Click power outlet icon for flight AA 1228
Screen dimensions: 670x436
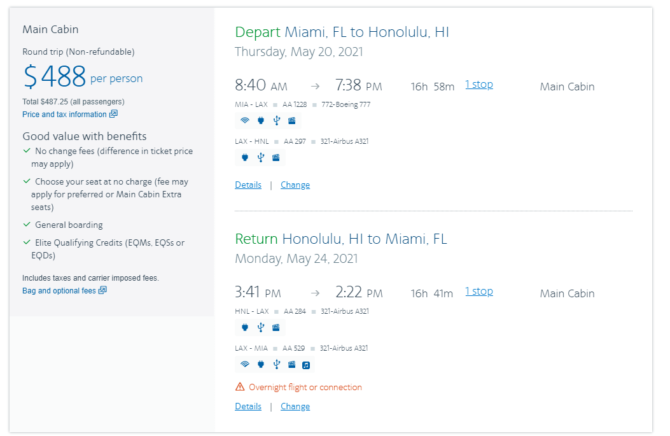[261, 121]
